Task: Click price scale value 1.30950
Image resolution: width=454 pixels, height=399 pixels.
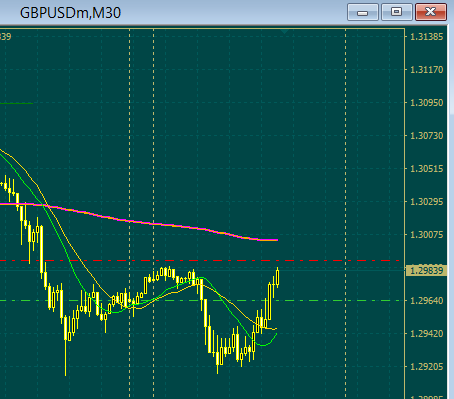Action: point(427,103)
